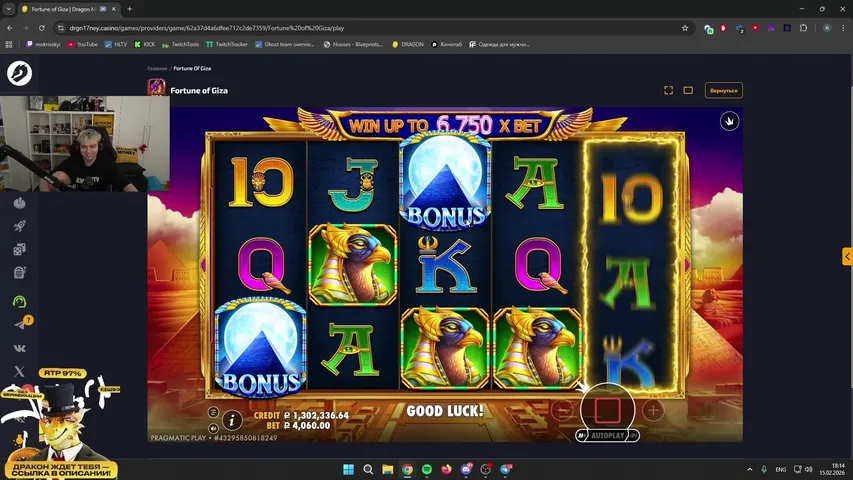Open the dice games sidebar icon
Image resolution: width=853 pixels, height=480 pixels.
19,249
